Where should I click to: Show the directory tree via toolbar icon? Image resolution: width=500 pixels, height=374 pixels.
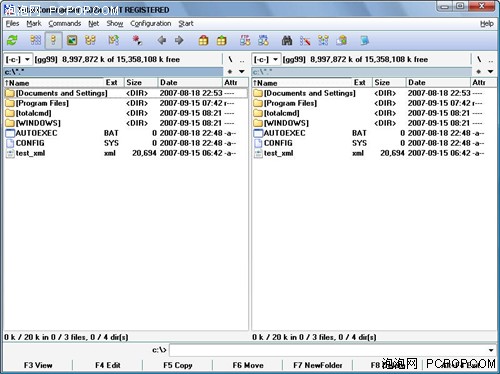(90, 41)
